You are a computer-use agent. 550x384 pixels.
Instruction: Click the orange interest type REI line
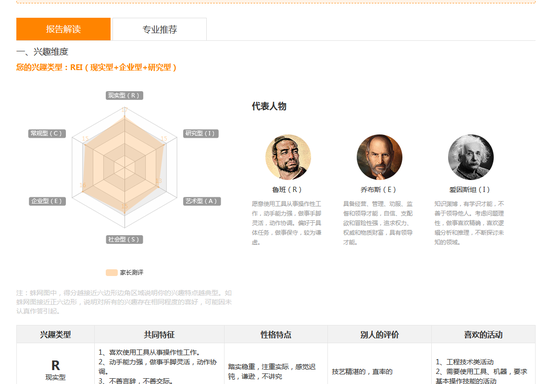96,67
